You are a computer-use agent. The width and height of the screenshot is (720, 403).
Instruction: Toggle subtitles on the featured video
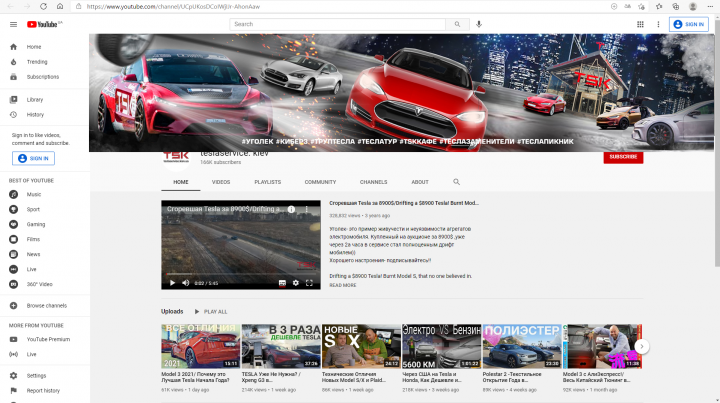282,283
